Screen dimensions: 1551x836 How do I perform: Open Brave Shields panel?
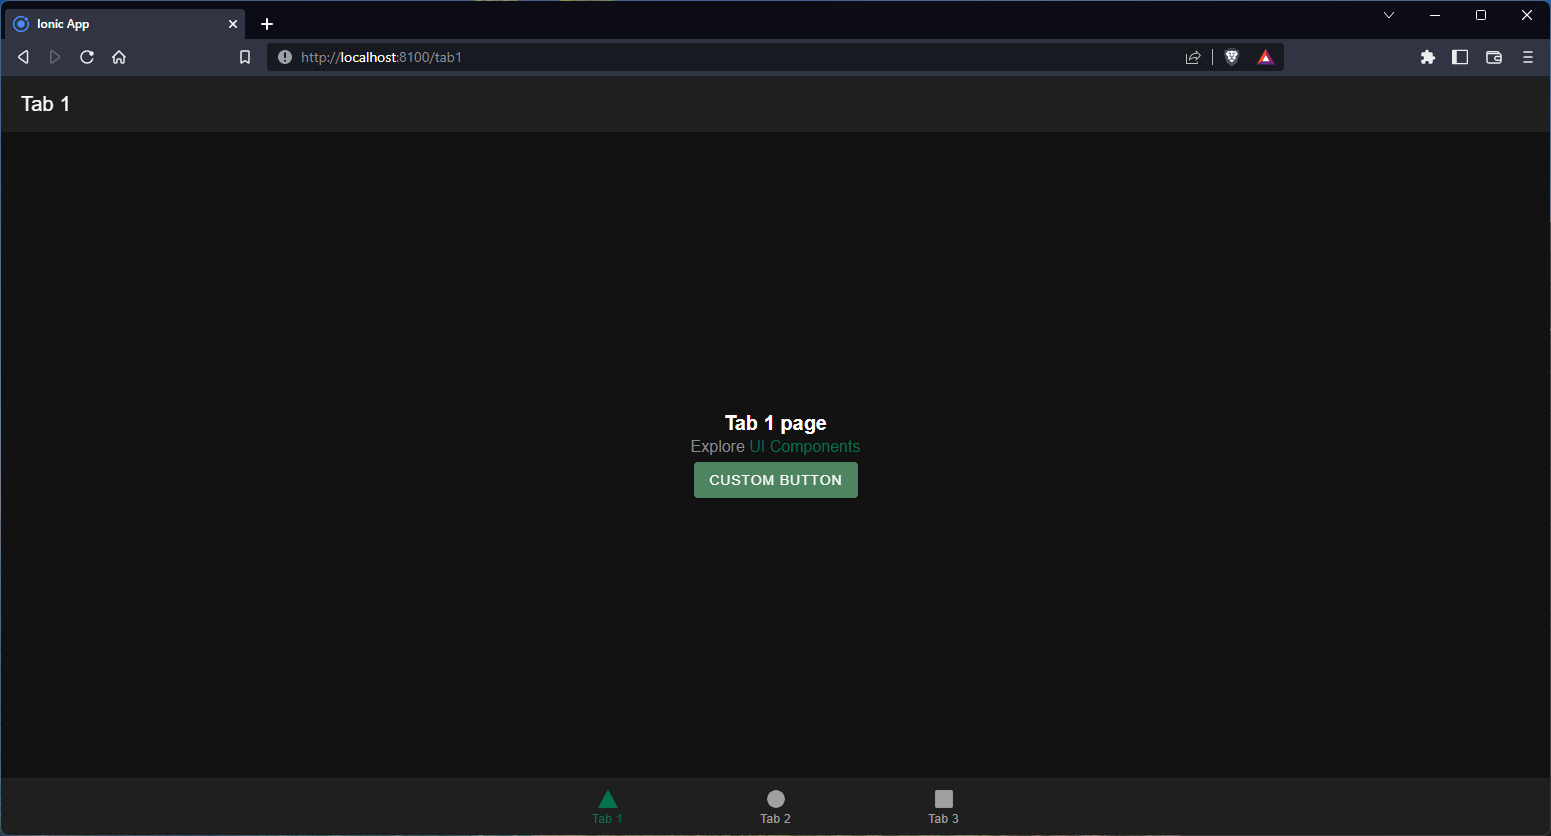pyautogui.click(x=1232, y=57)
